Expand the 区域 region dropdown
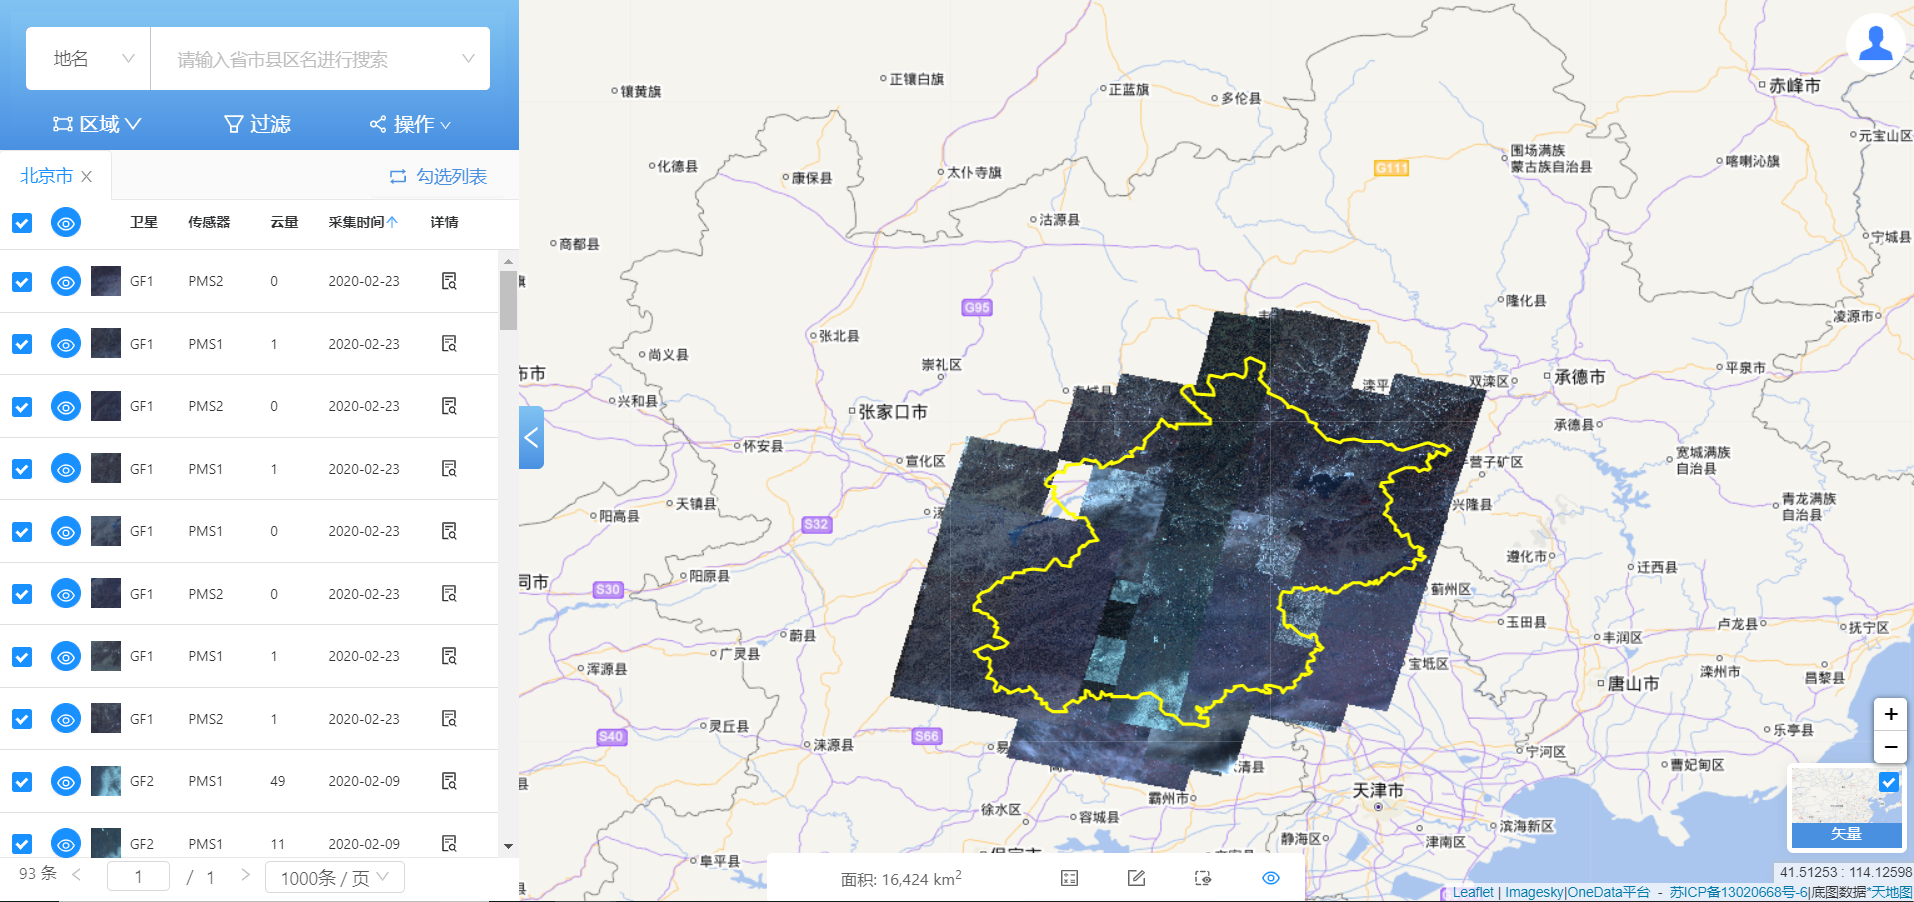 pyautogui.click(x=97, y=124)
